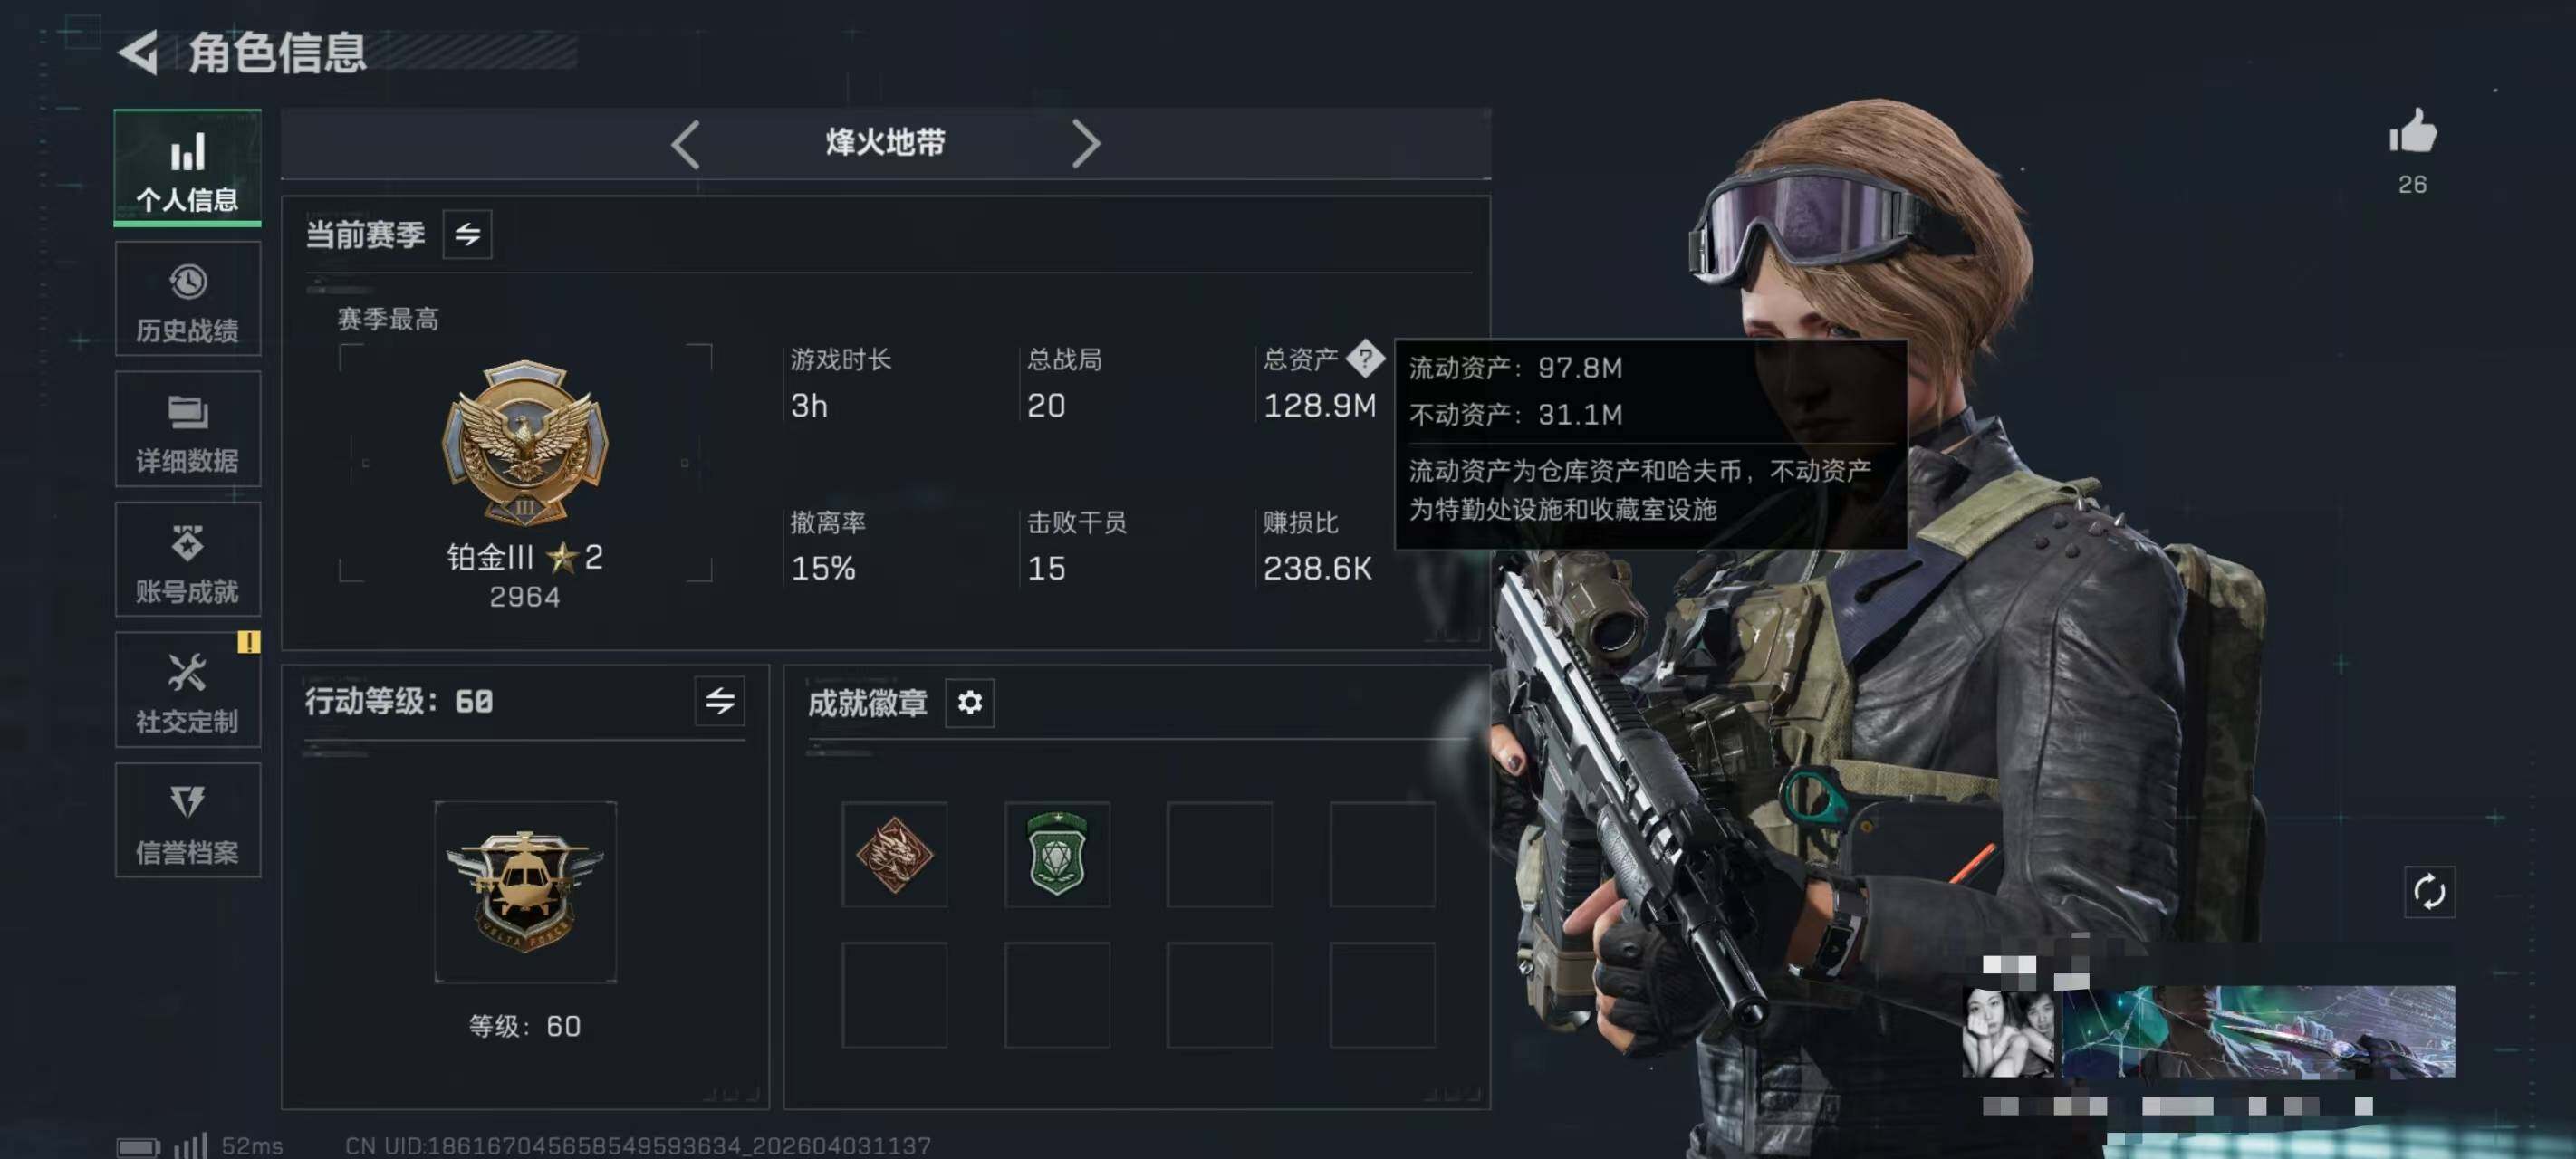Viewport: 2576px width, 1159px height.
Task: Open the 历史战绩 tab
Action: click(x=188, y=300)
